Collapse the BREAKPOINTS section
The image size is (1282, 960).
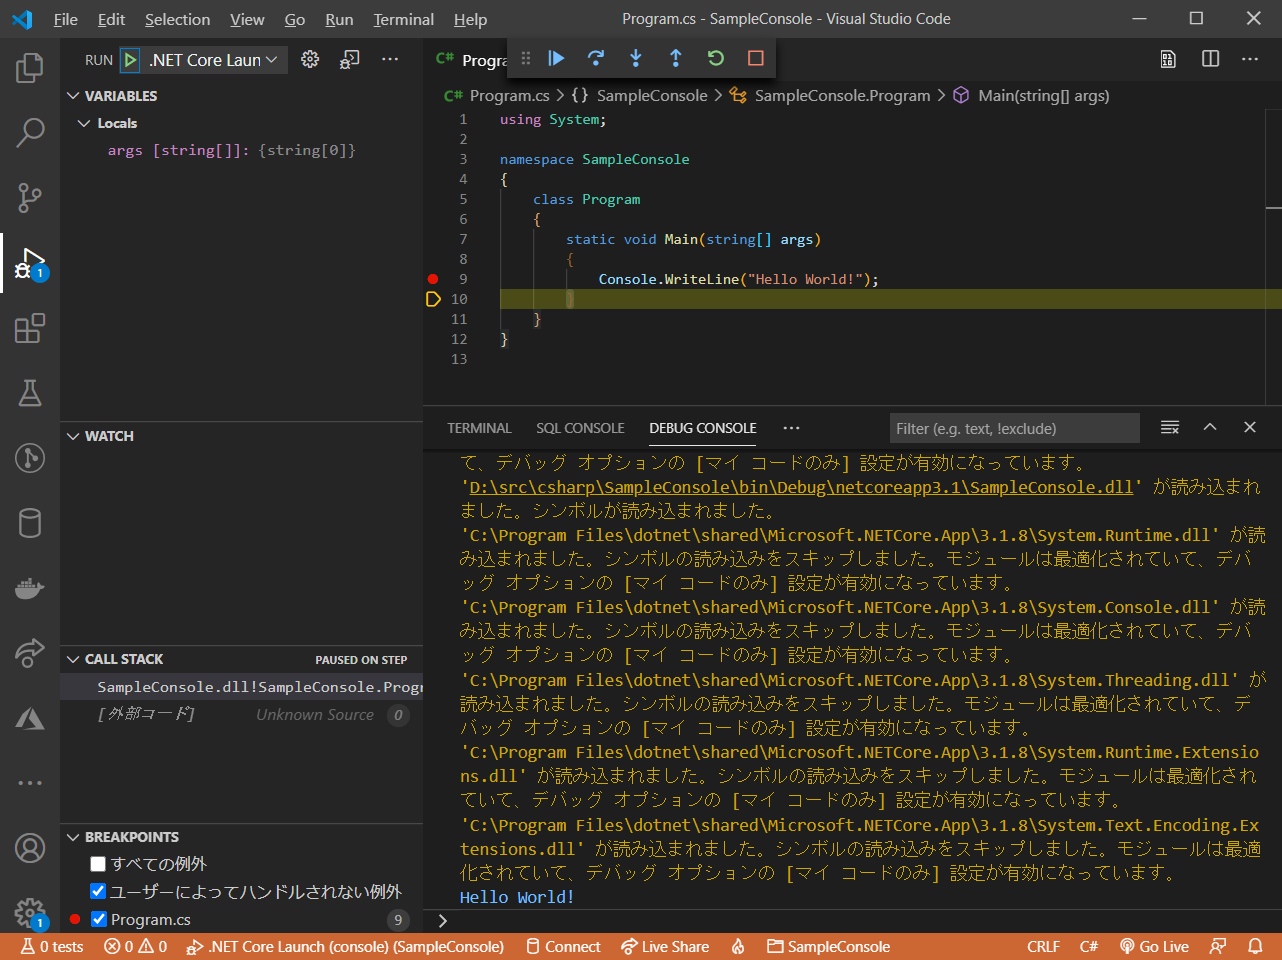pos(122,837)
